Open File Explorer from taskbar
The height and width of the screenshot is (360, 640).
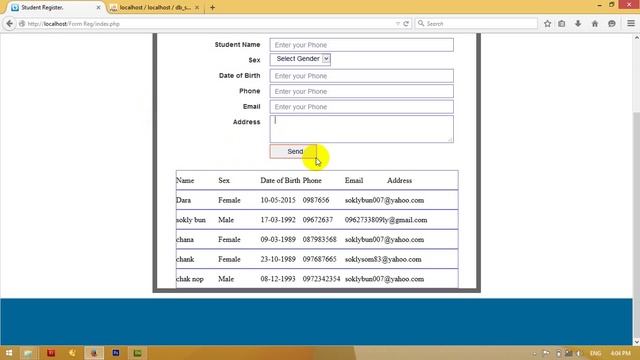tap(28, 353)
